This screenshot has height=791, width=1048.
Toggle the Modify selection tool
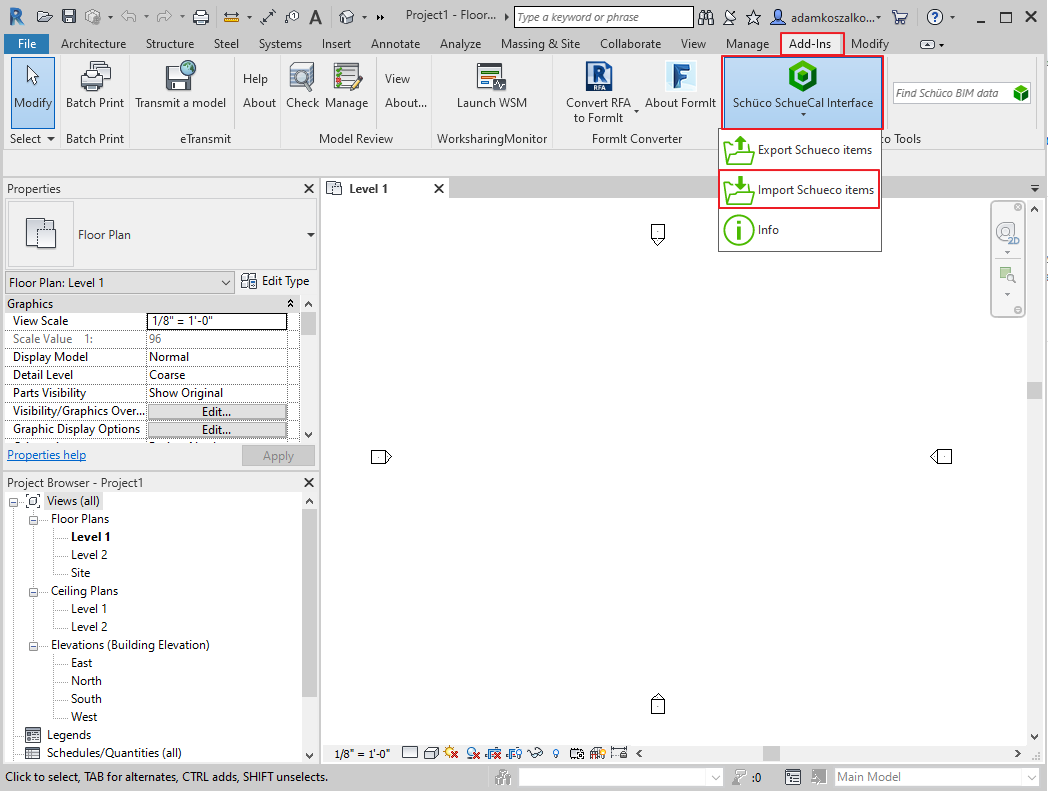(x=33, y=86)
